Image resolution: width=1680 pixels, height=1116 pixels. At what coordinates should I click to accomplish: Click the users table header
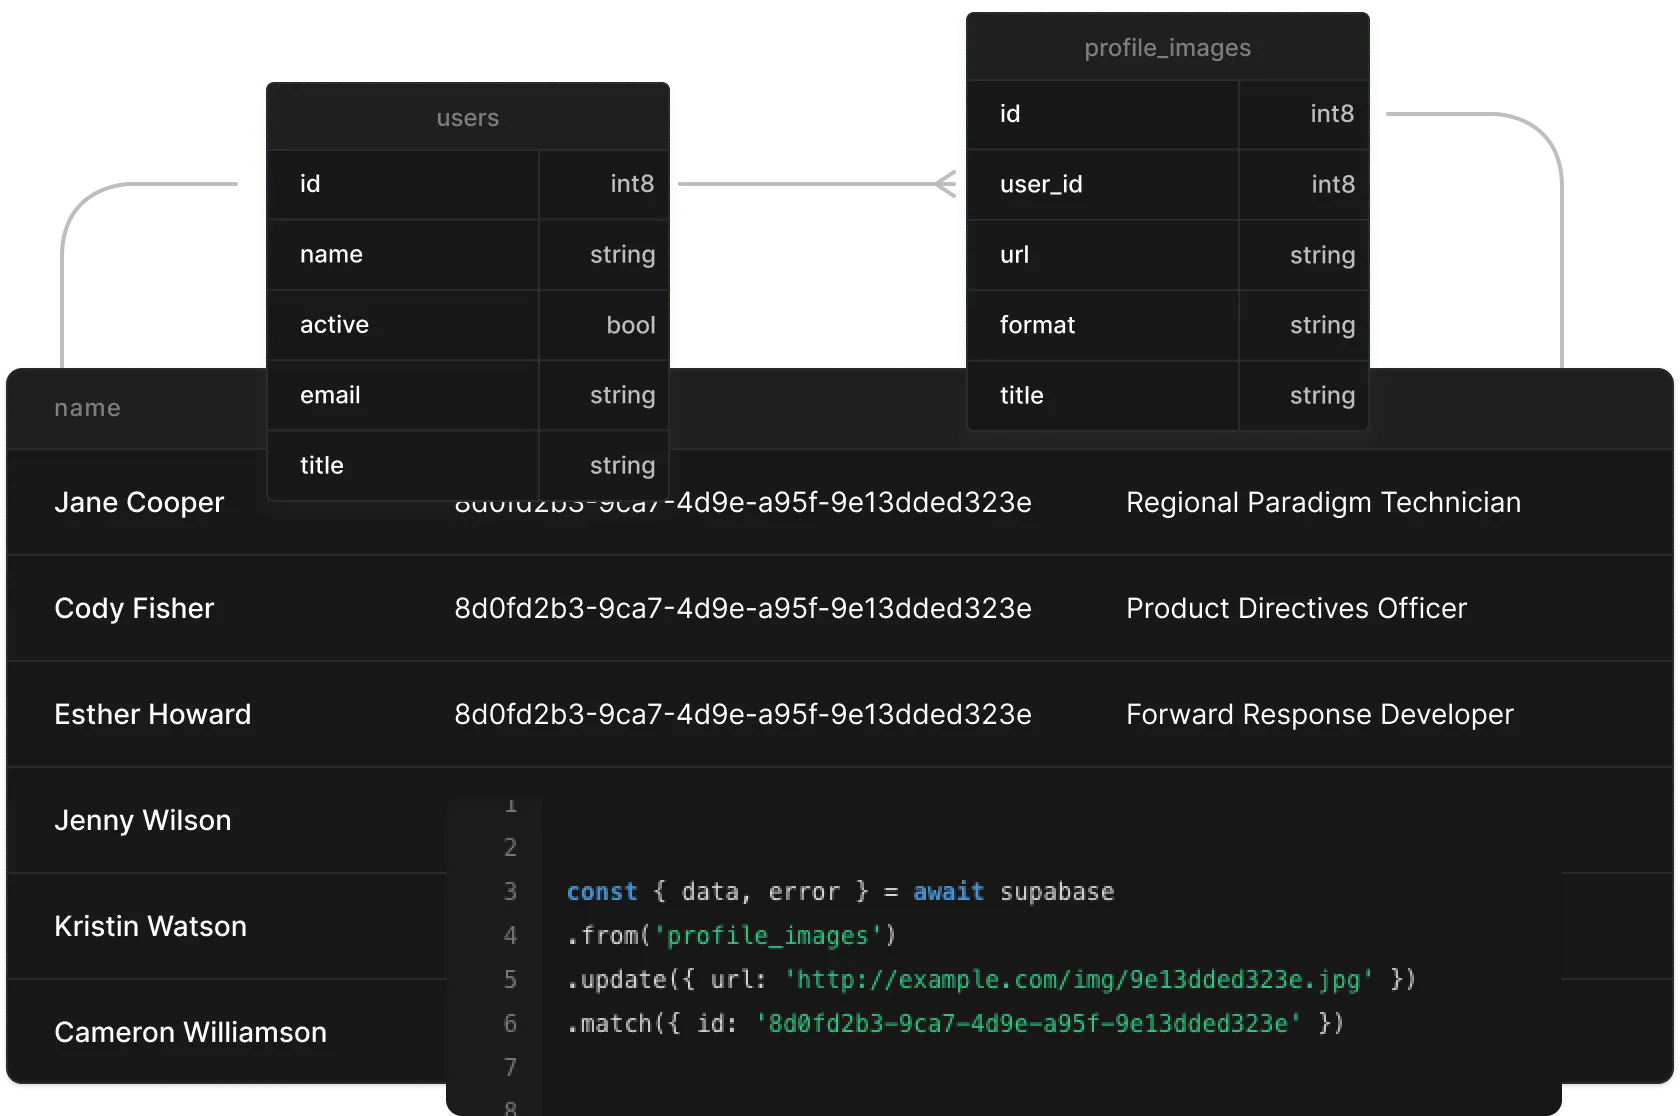click(x=467, y=117)
